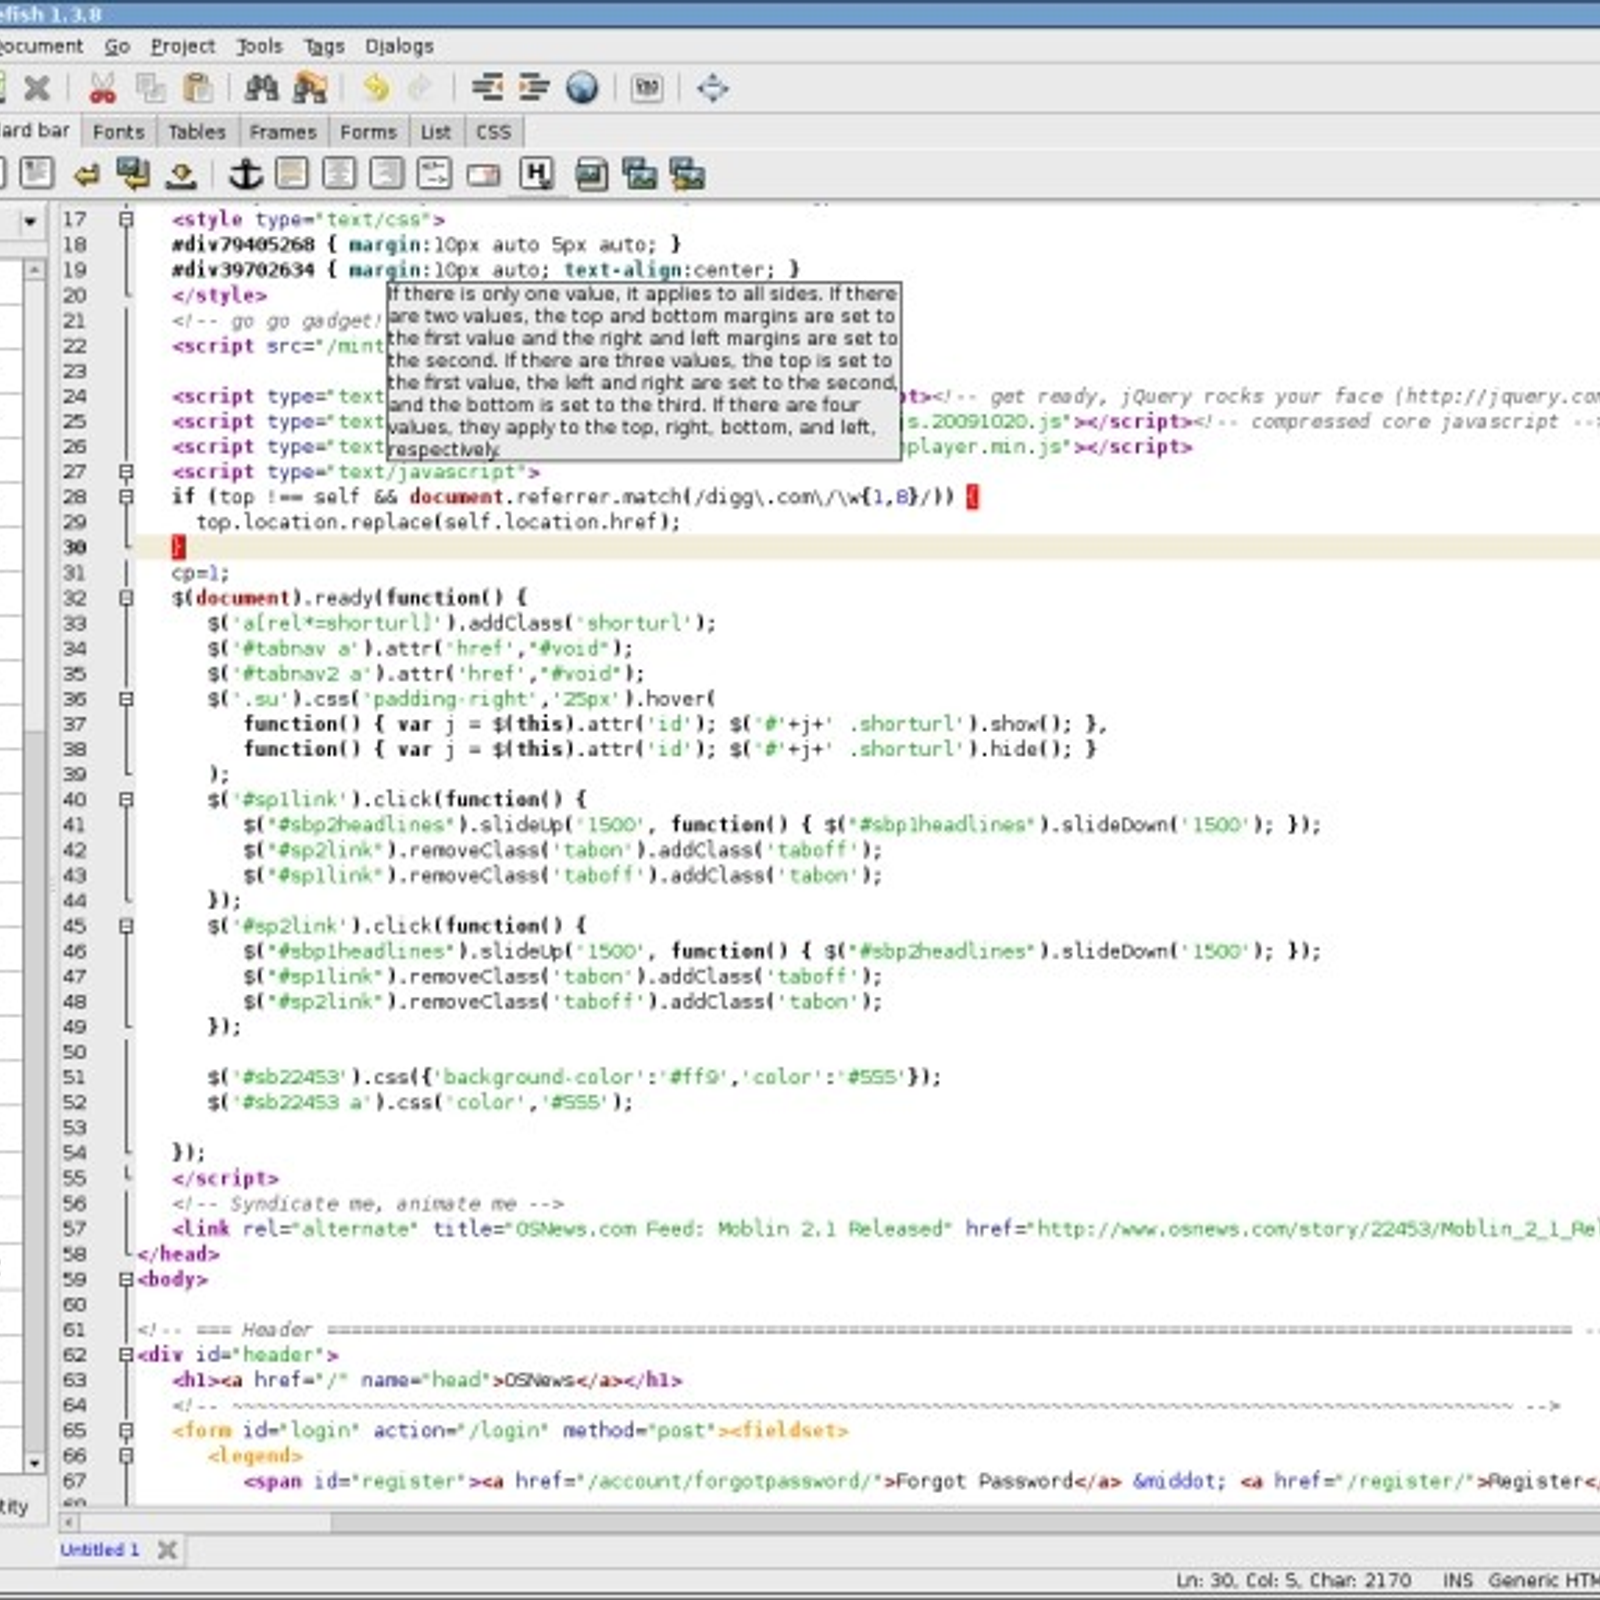Viewport: 1600px width, 1600px height.
Task: Open the Project menu
Action: [182, 46]
